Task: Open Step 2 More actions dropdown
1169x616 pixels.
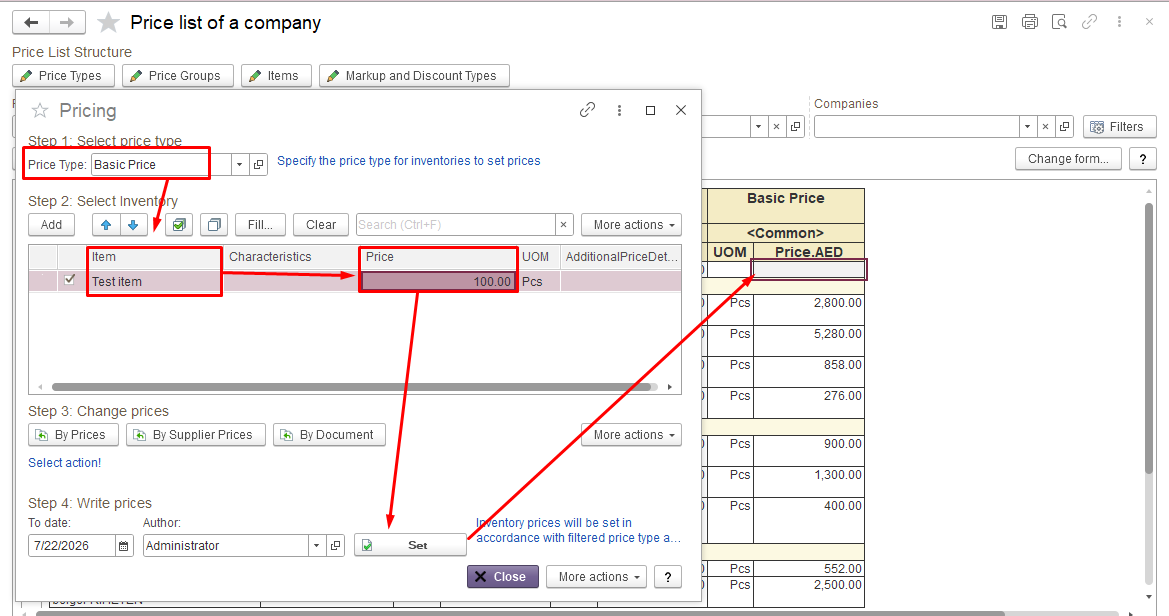Action: pyautogui.click(x=632, y=224)
